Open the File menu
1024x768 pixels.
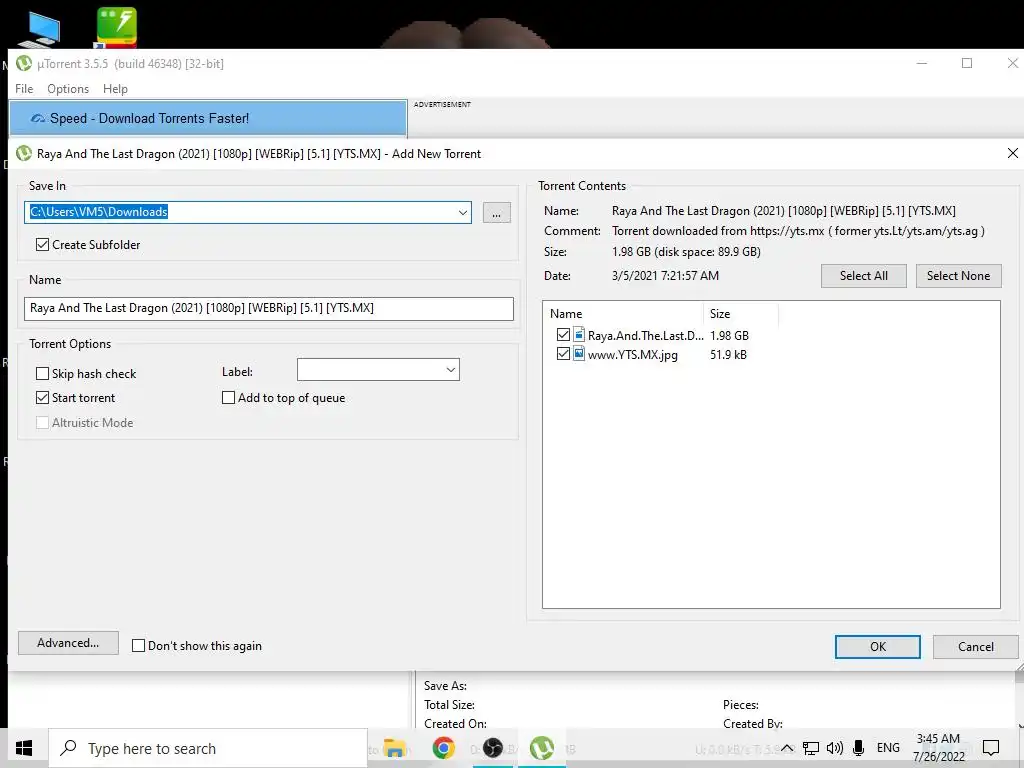[x=24, y=89]
